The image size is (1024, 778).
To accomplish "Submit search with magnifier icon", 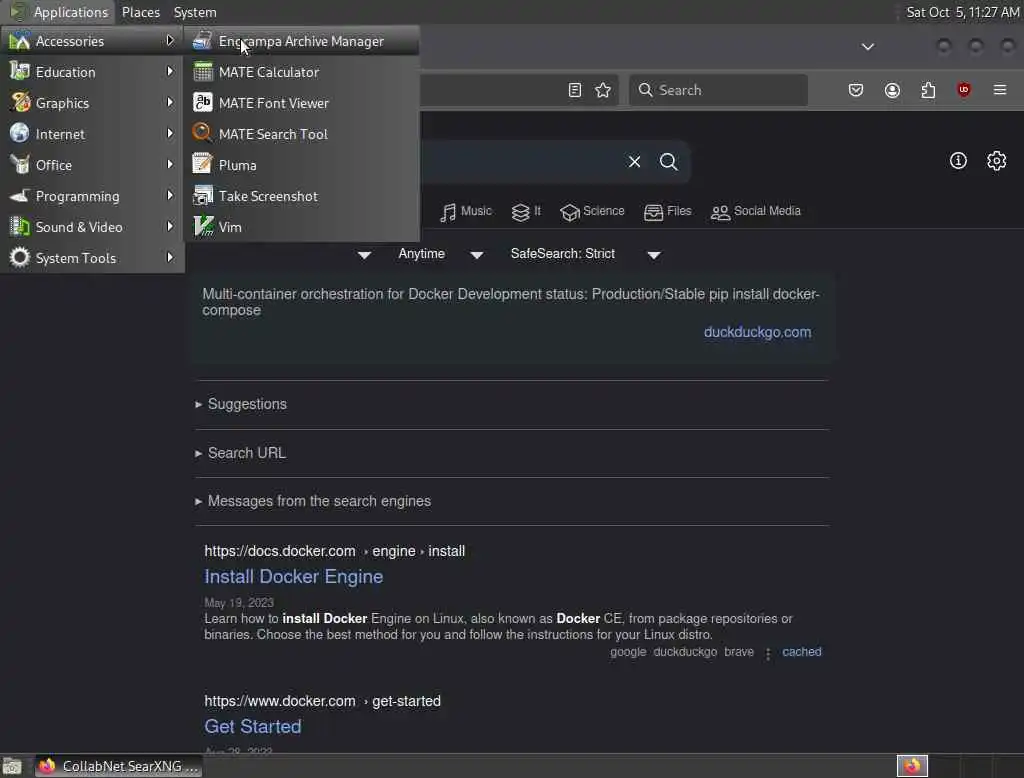I will pyautogui.click(x=668, y=161).
